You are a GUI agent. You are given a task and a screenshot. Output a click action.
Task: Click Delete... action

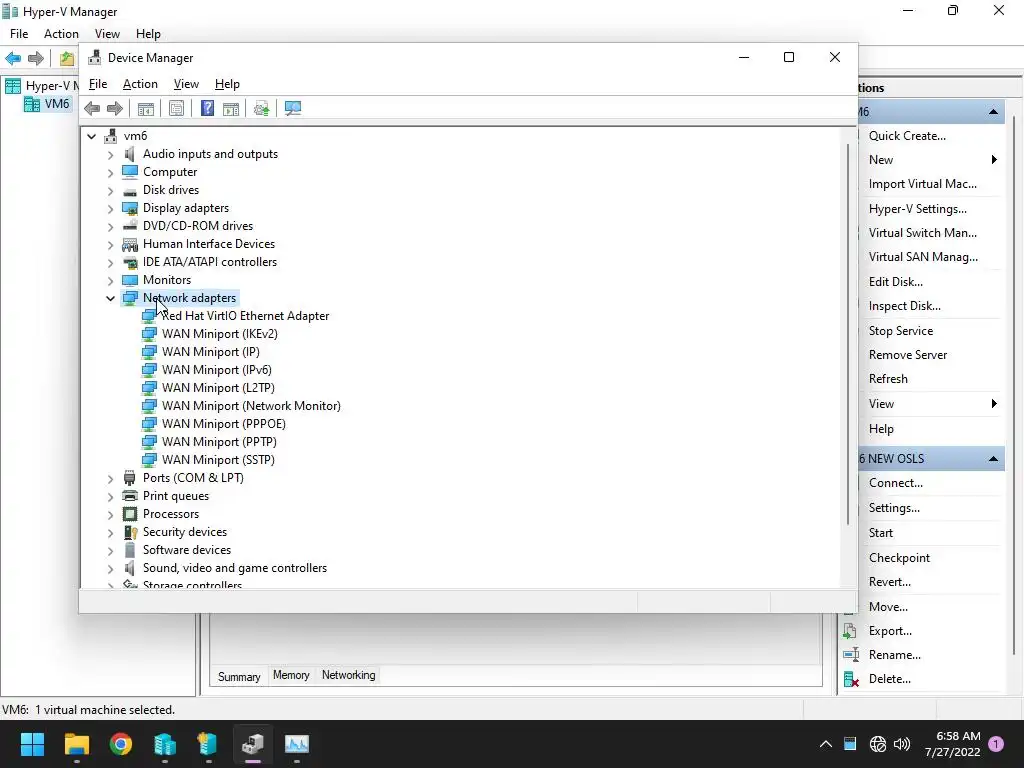pyautogui.click(x=889, y=679)
